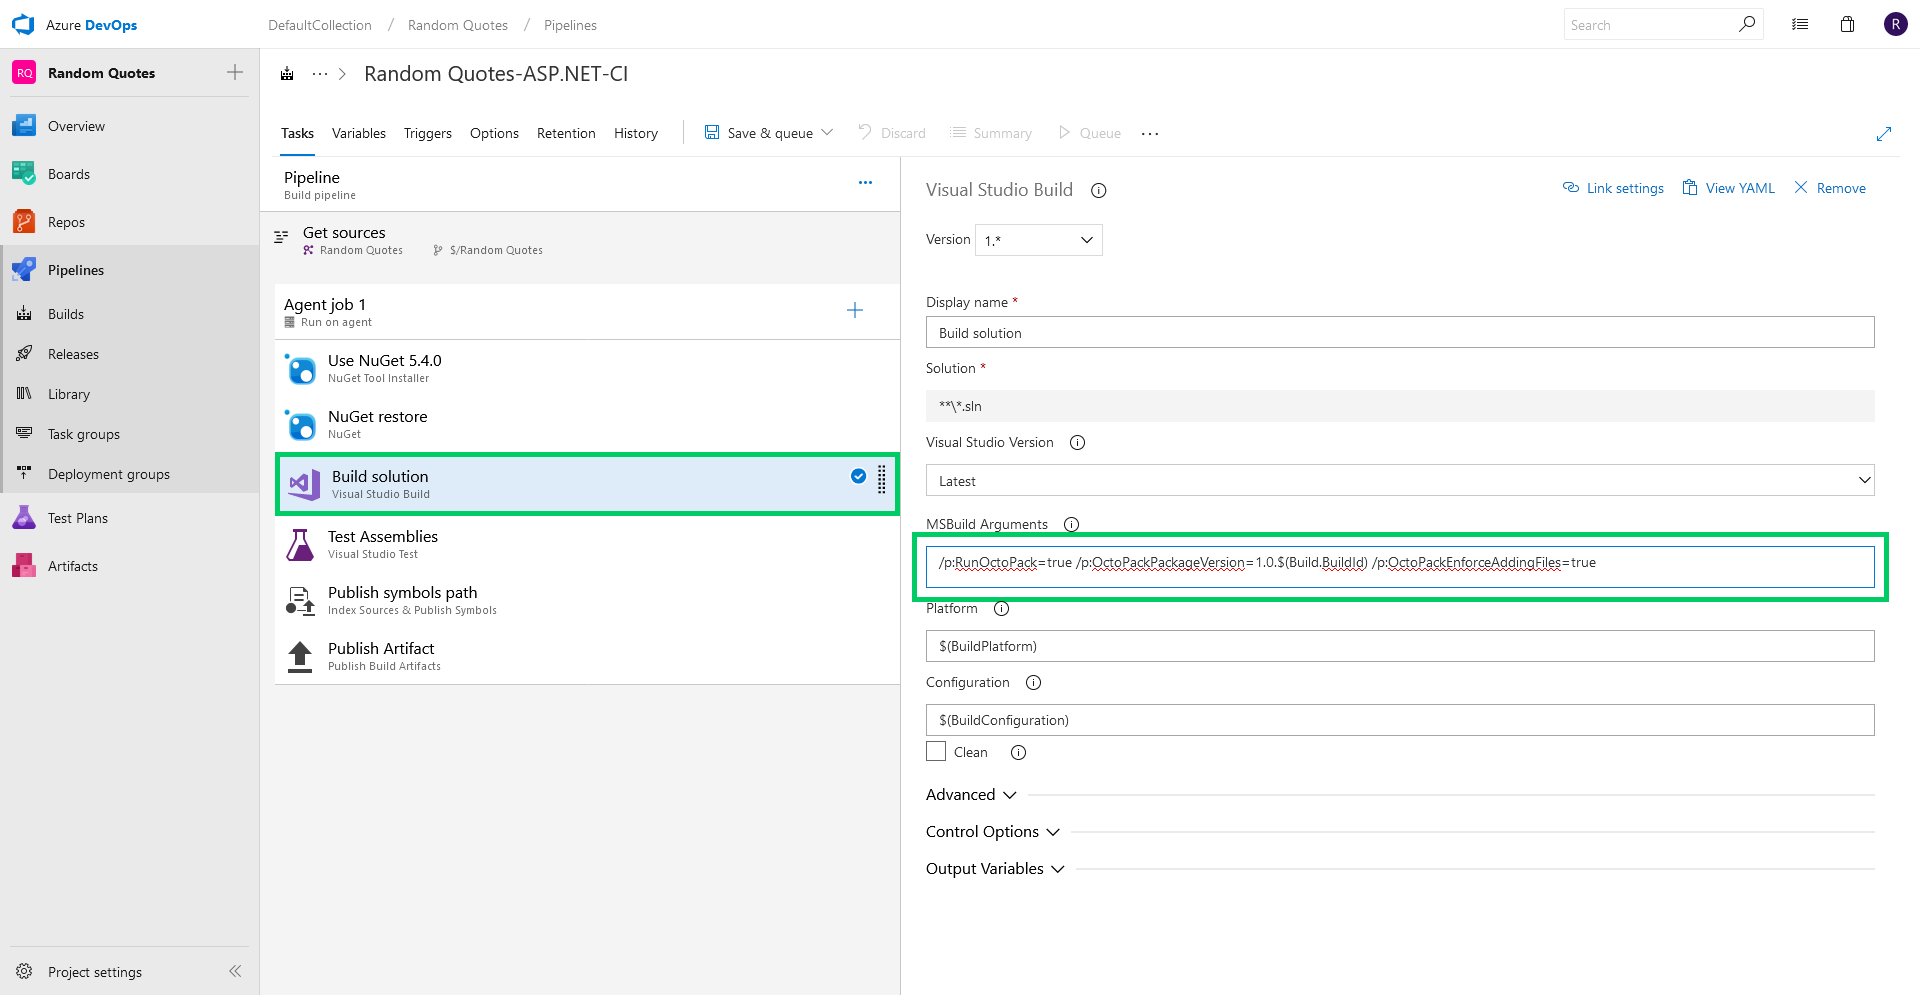
Task: Select the Get sources step
Action: click(580, 240)
